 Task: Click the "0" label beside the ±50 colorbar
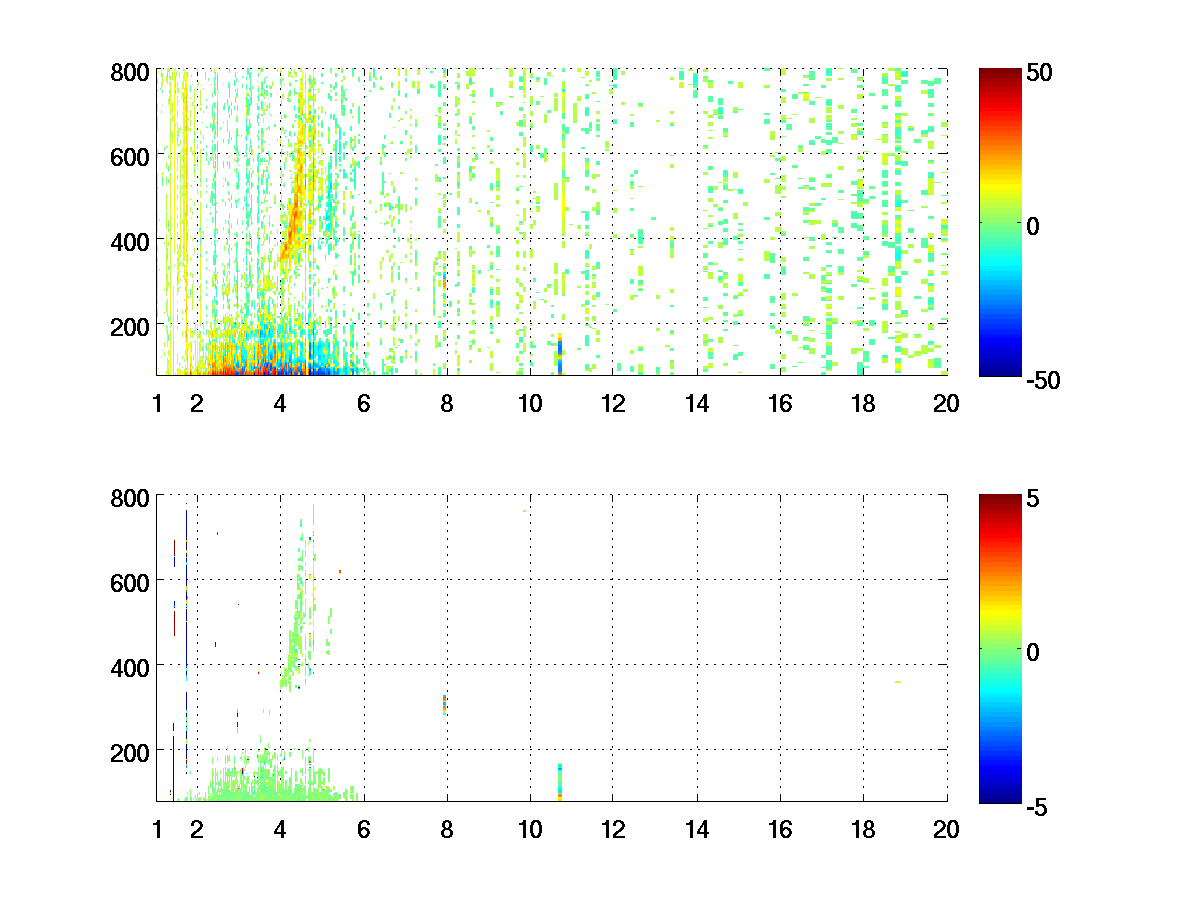[1032, 227]
